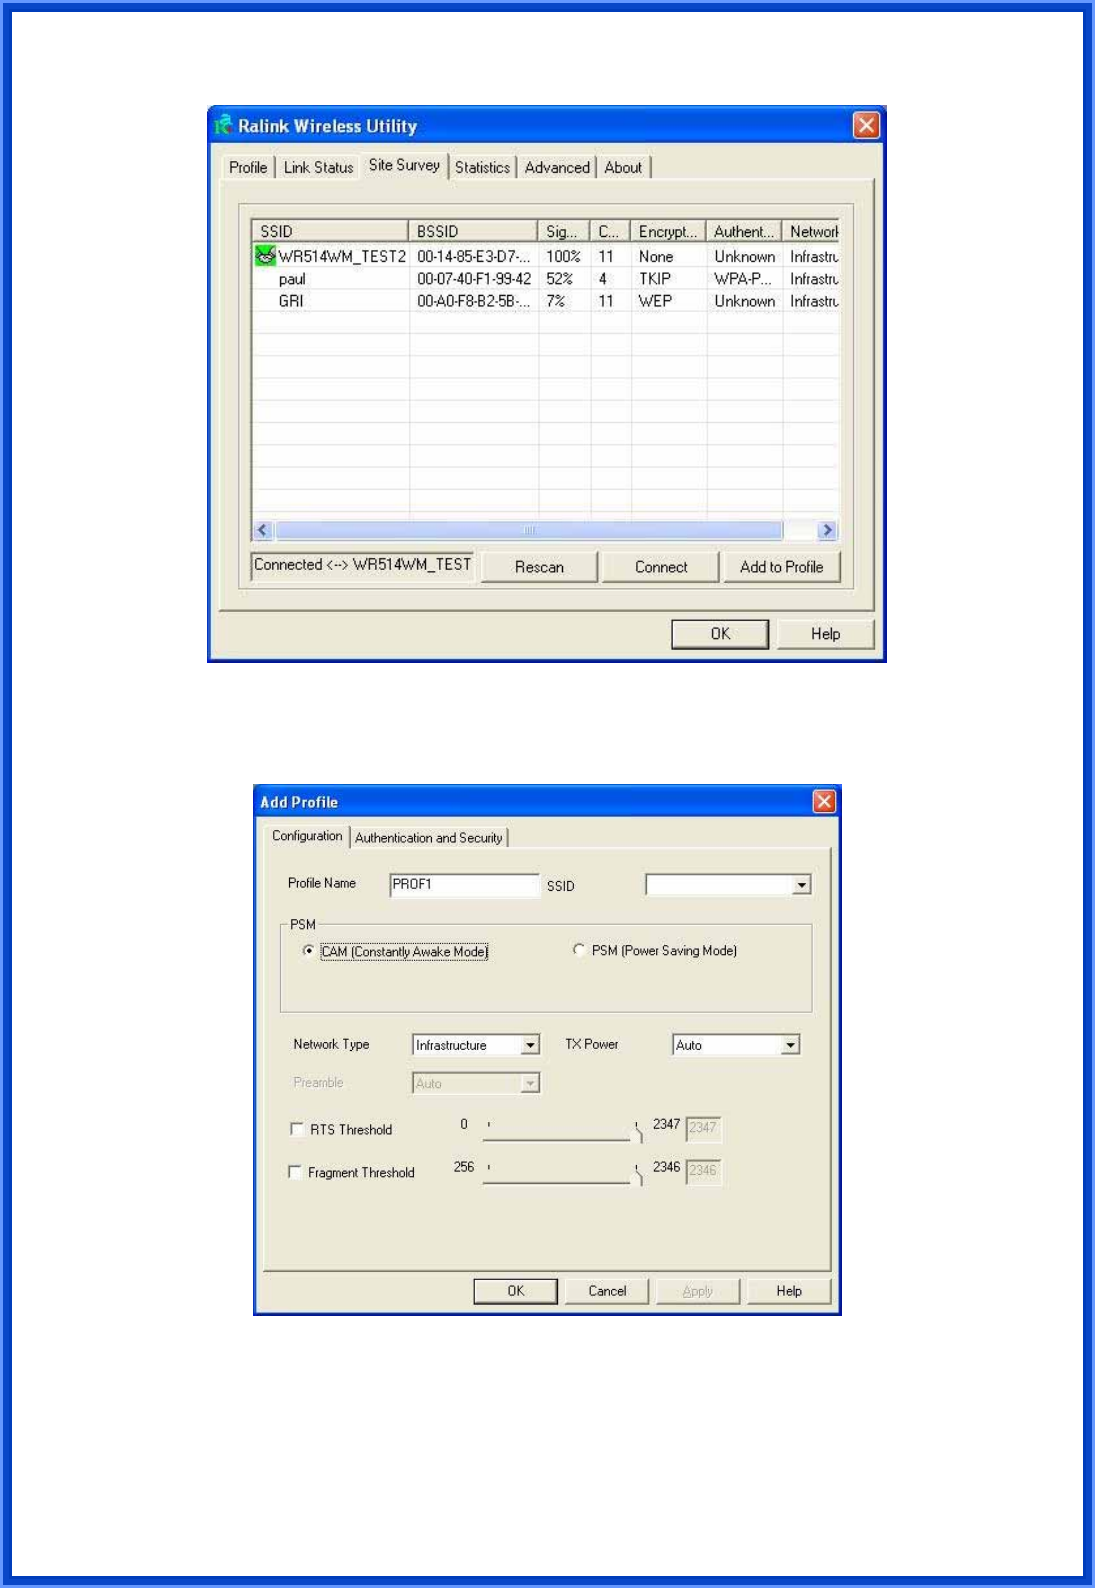Image resolution: width=1095 pixels, height=1588 pixels.
Task: Click the TKIP encryption cell
Action: [x=655, y=279]
